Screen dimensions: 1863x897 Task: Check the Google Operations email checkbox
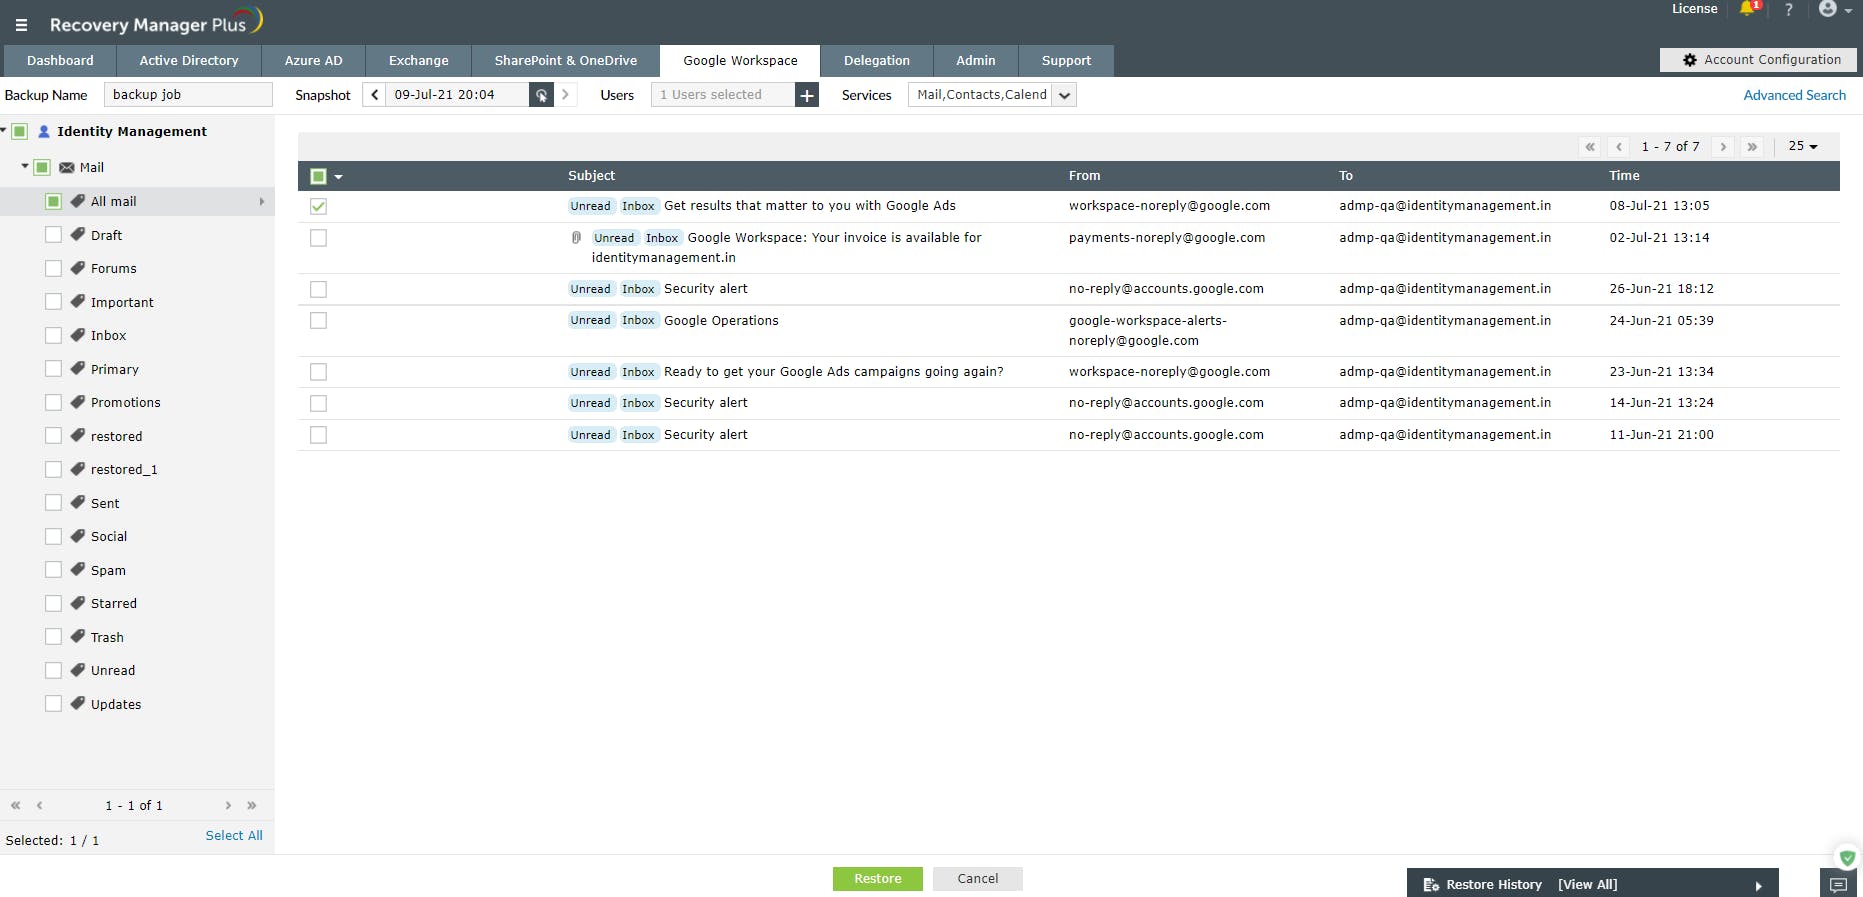point(318,321)
